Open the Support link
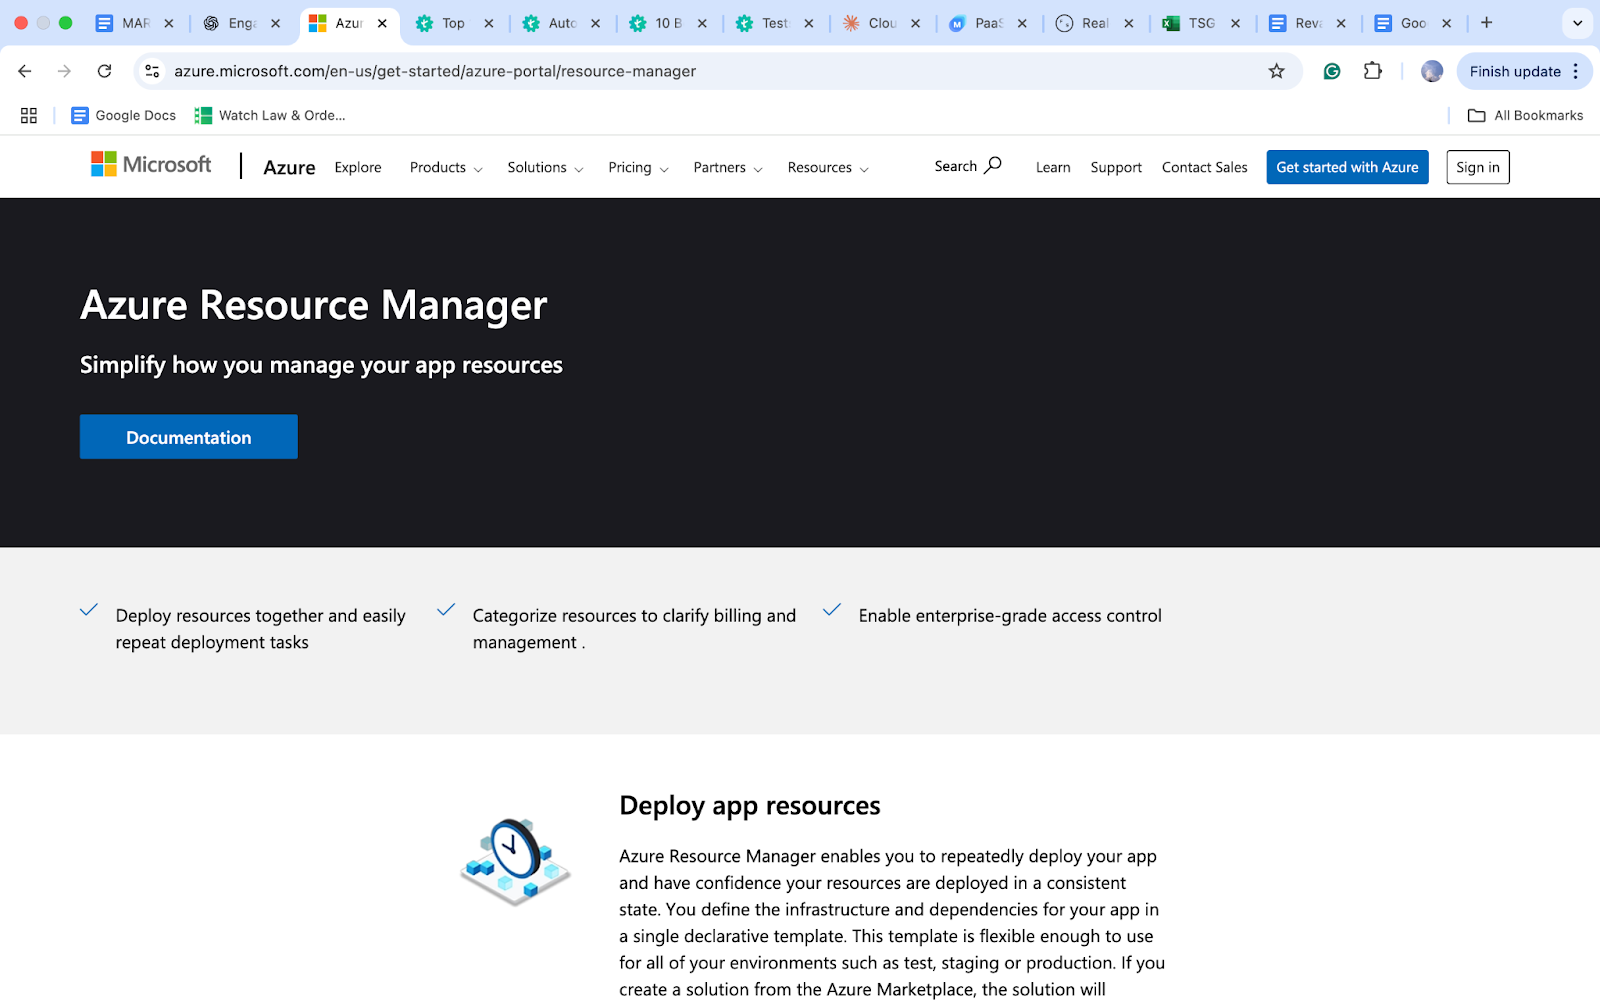The image size is (1600, 1000). tap(1116, 167)
